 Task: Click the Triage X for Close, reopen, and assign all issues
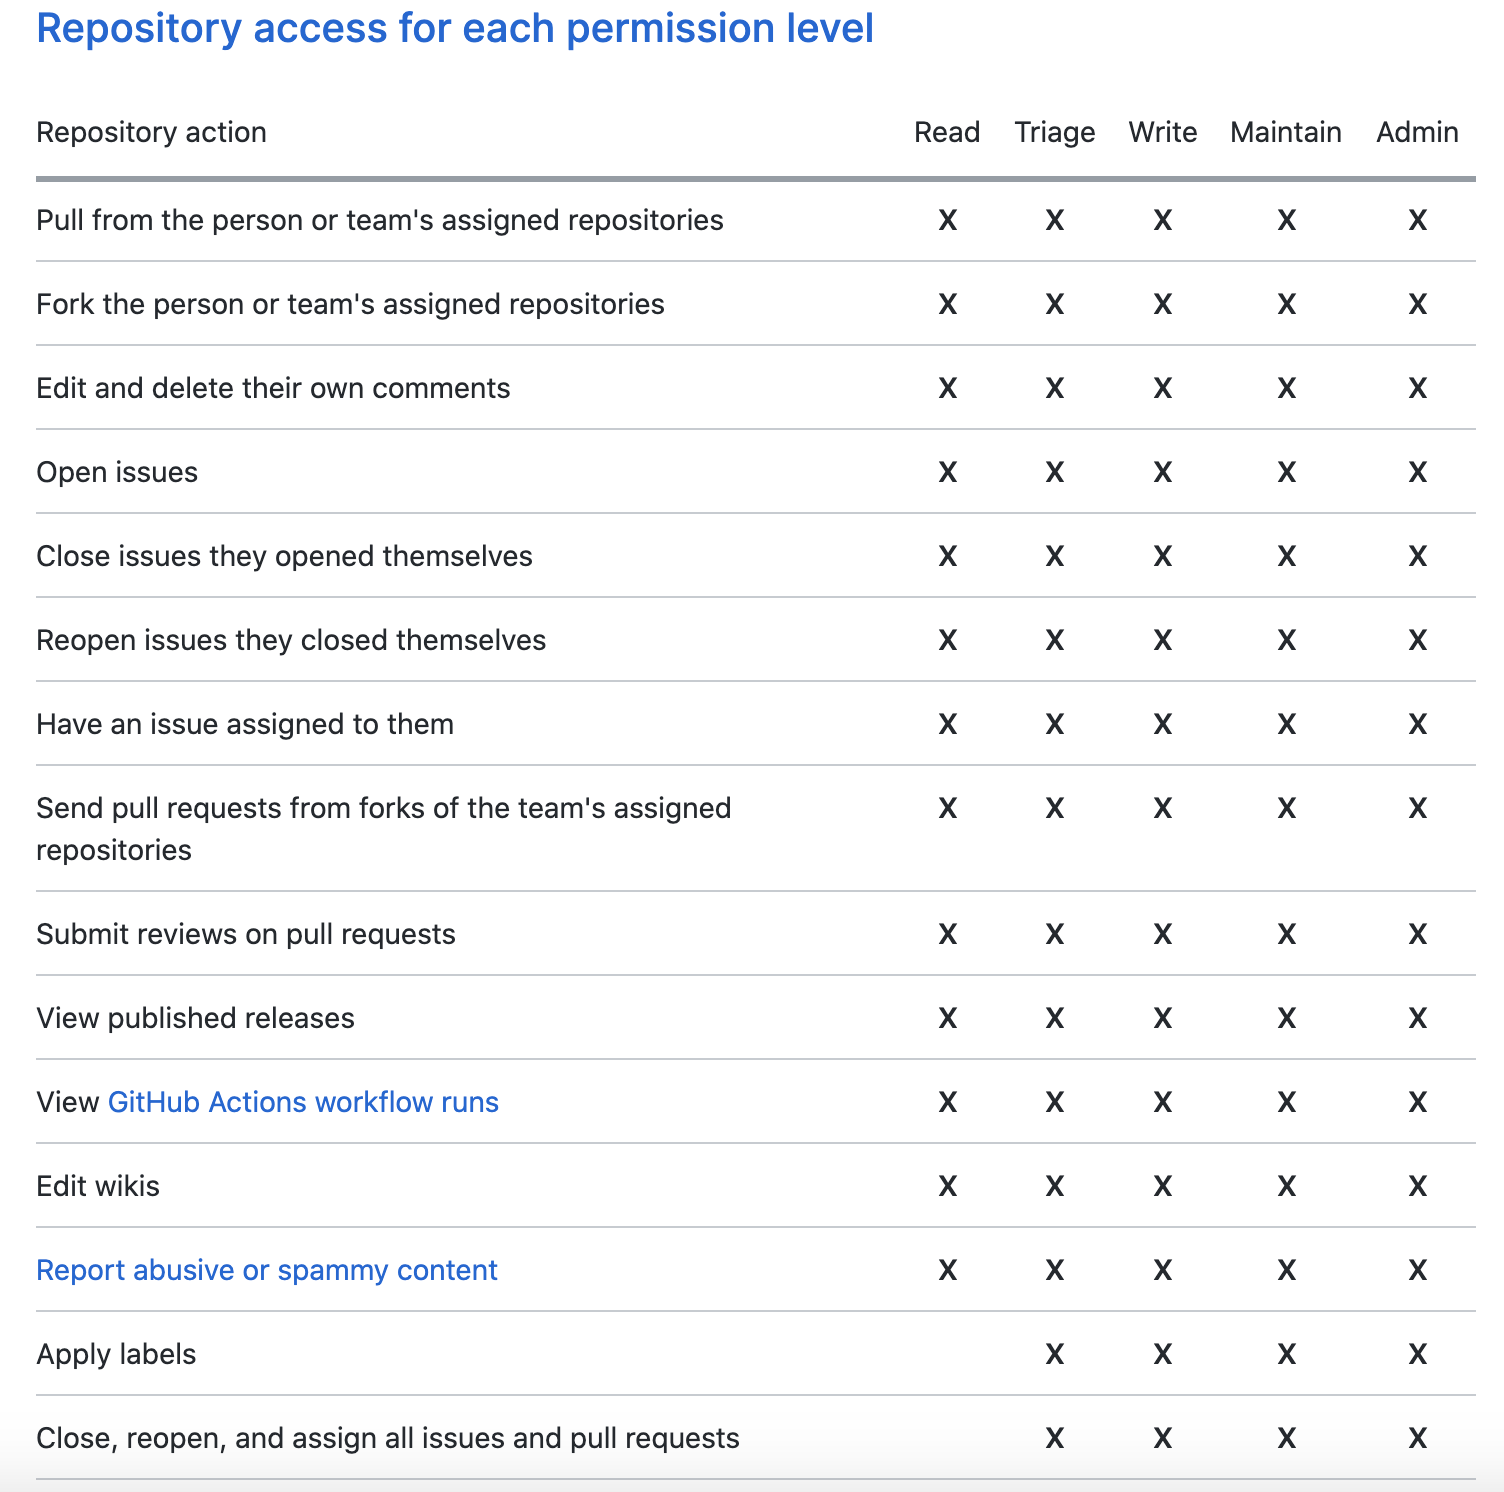click(1055, 1438)
